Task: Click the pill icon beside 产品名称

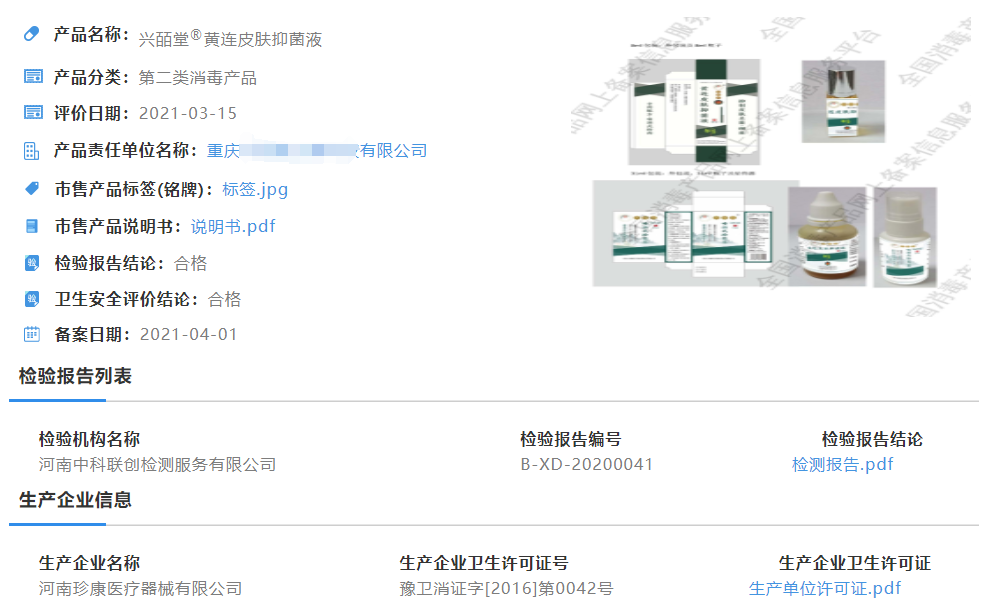Action: [32, 33]
